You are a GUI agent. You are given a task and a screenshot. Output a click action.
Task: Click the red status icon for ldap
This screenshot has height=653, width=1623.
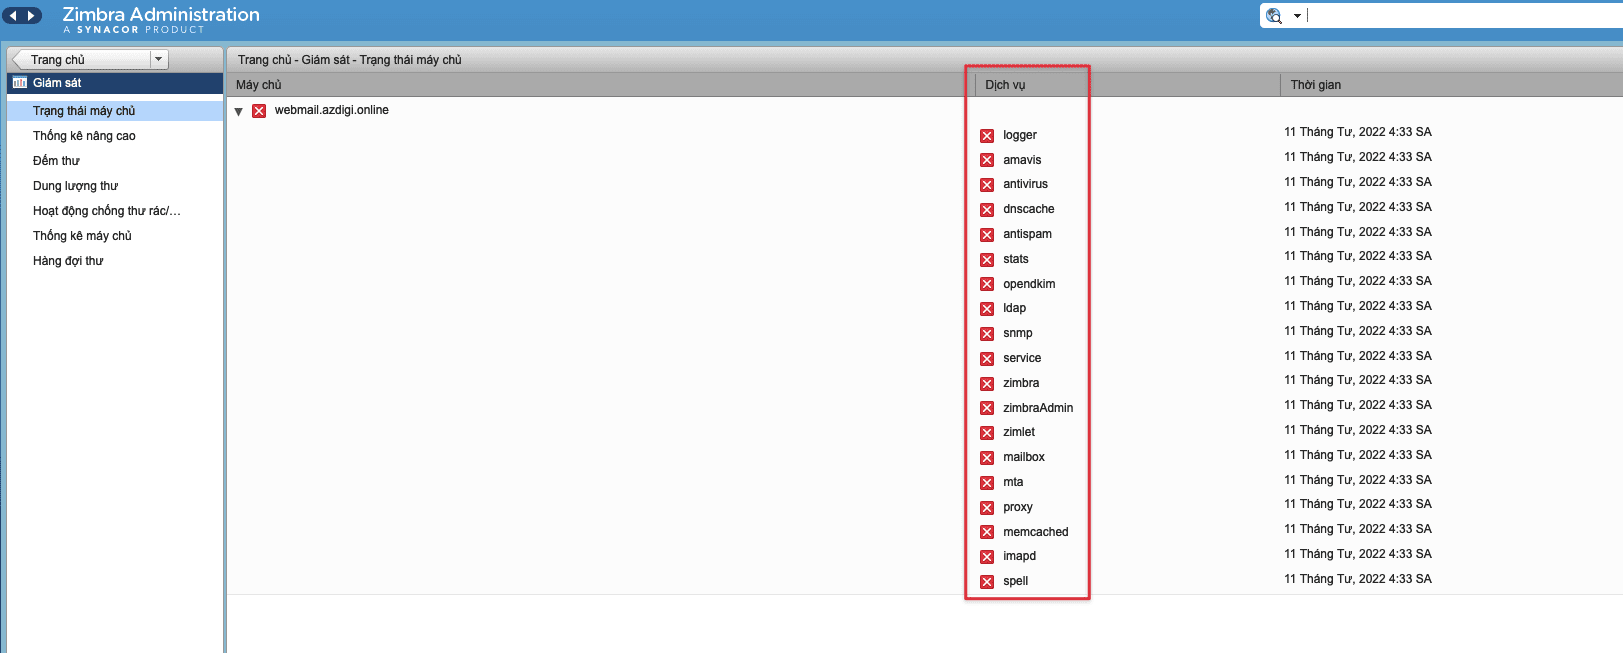pos(987,309)
